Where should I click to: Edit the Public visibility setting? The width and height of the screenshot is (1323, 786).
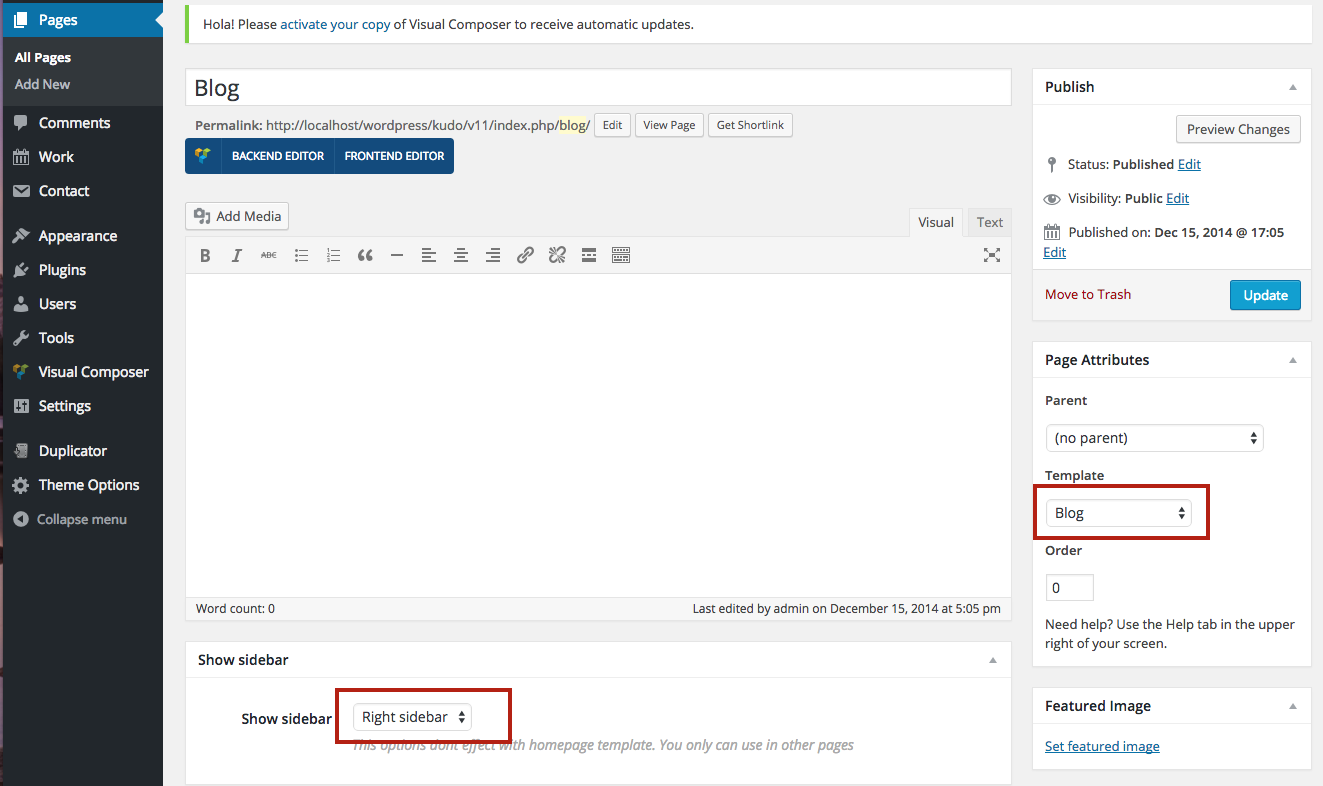pos(1177,198)
